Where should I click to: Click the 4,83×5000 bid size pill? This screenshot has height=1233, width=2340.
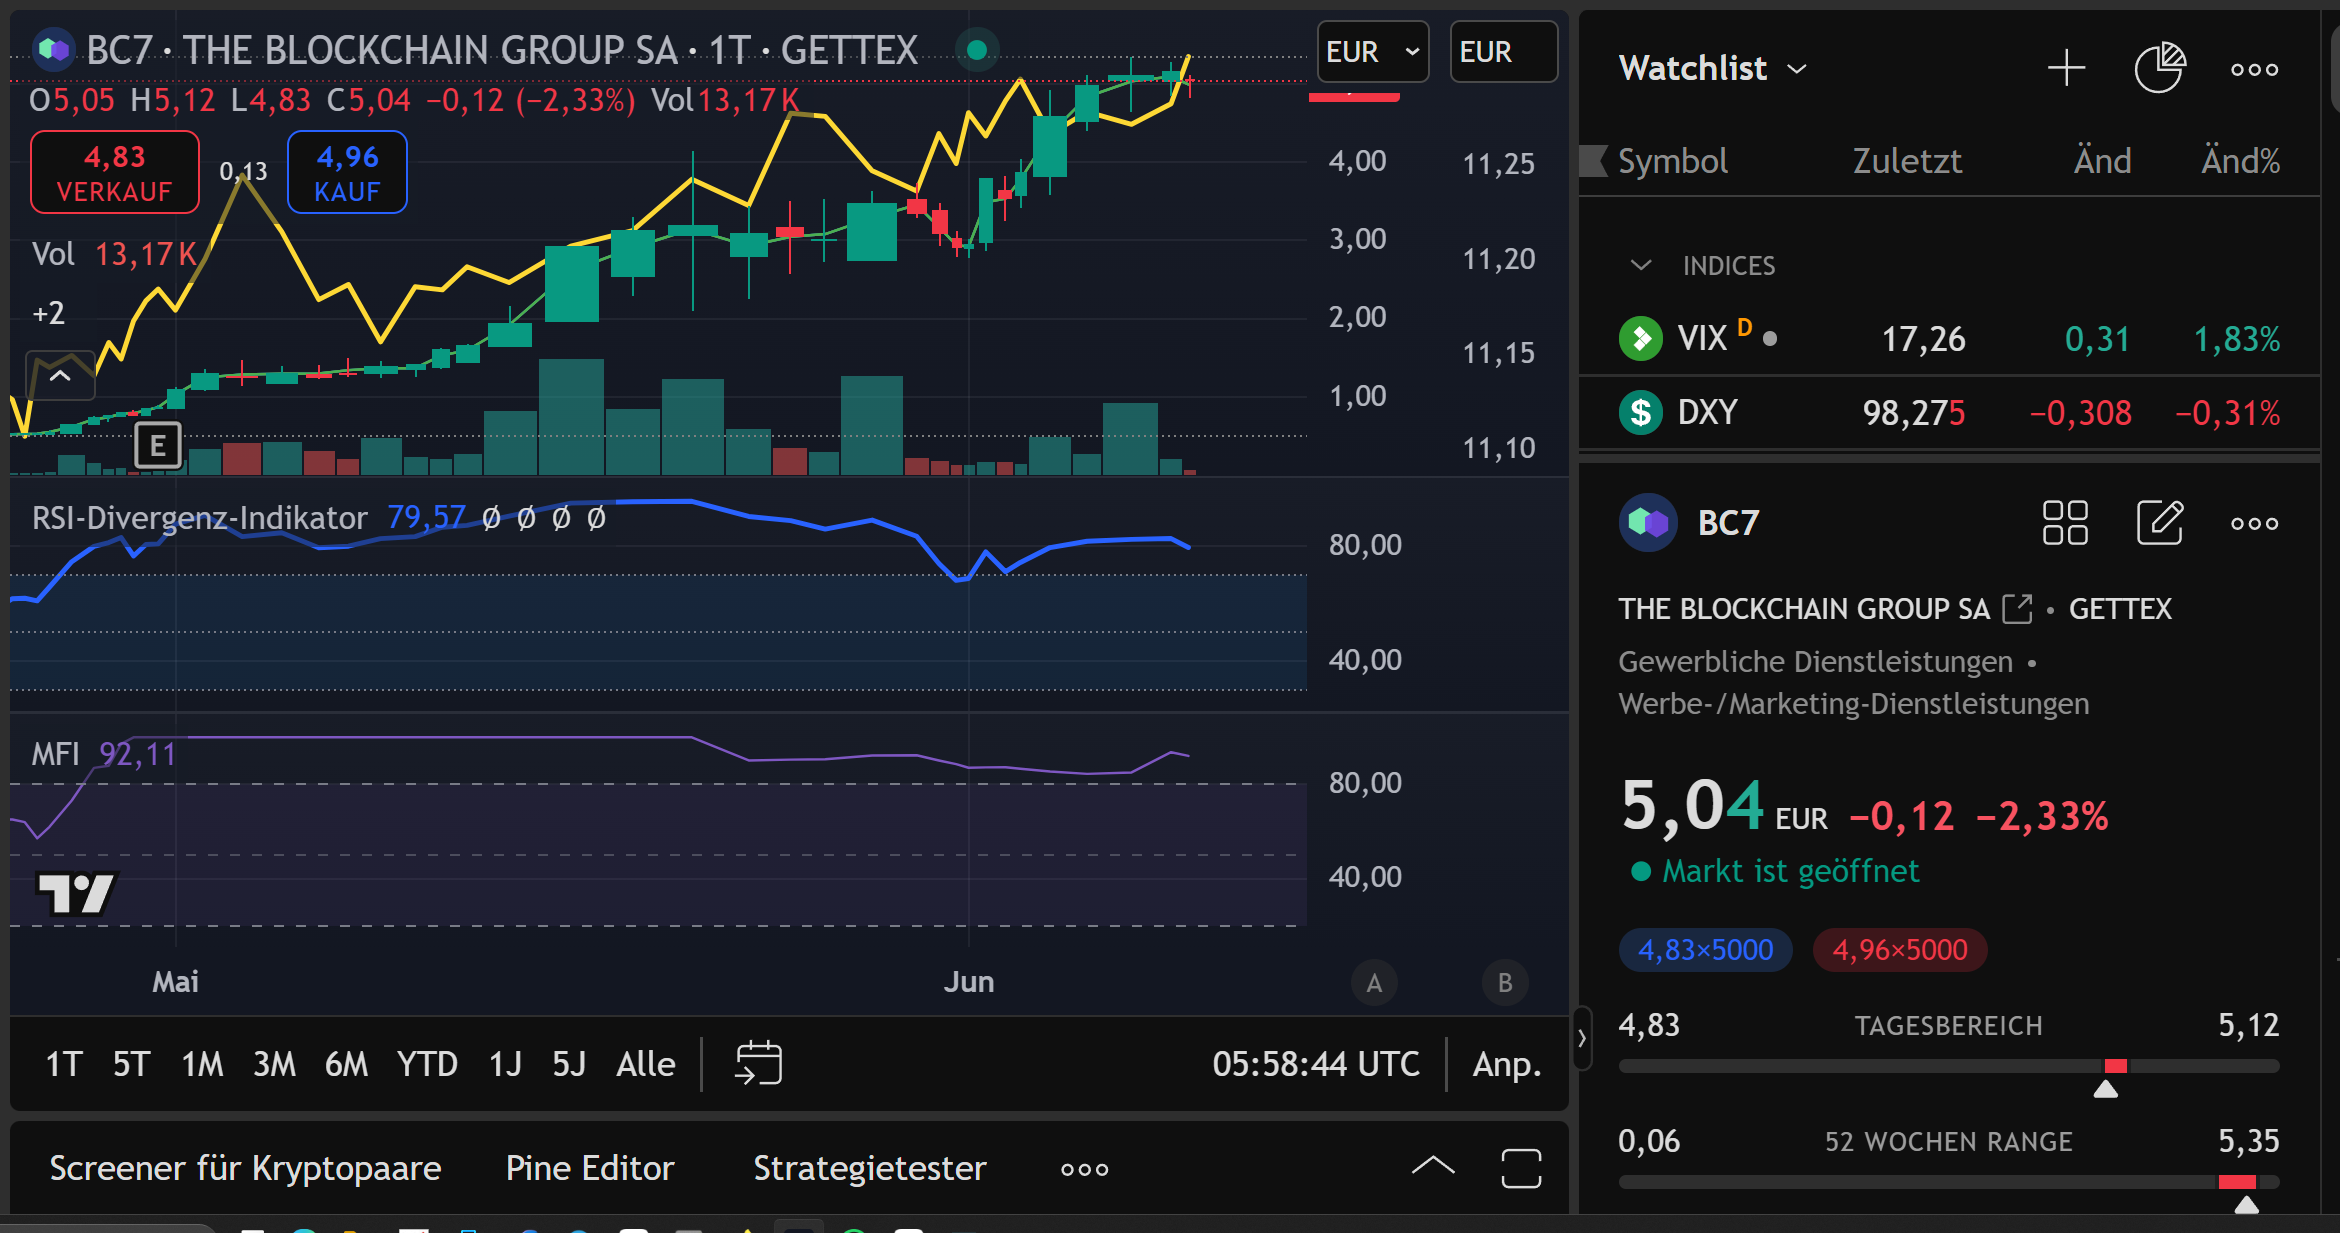point(1705,949)
